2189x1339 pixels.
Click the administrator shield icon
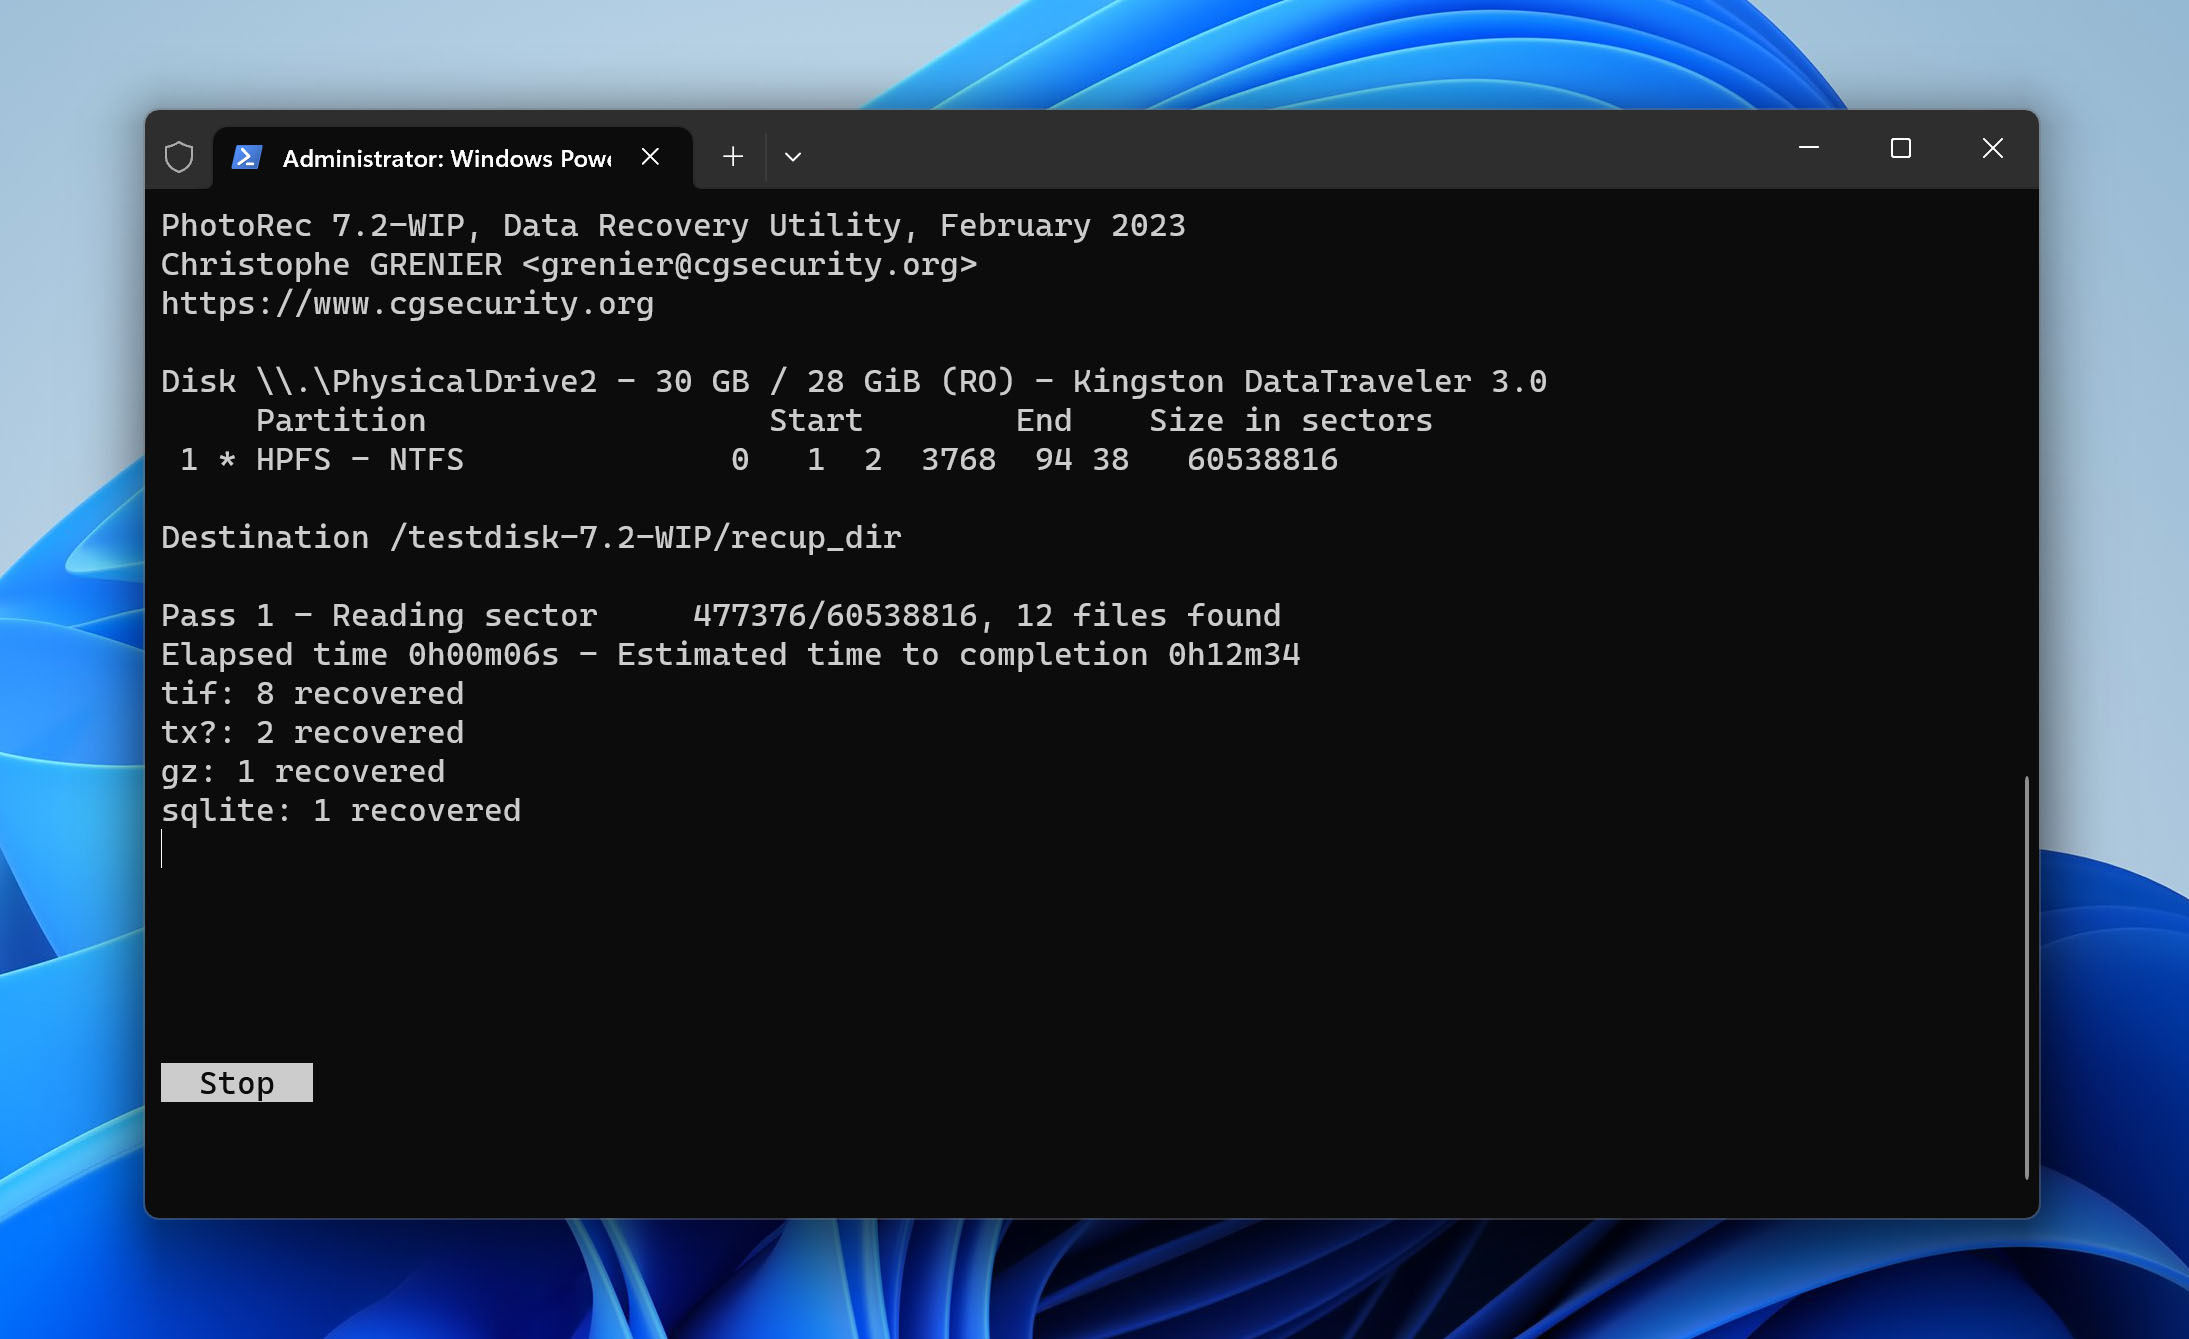[x=179, y=157]
